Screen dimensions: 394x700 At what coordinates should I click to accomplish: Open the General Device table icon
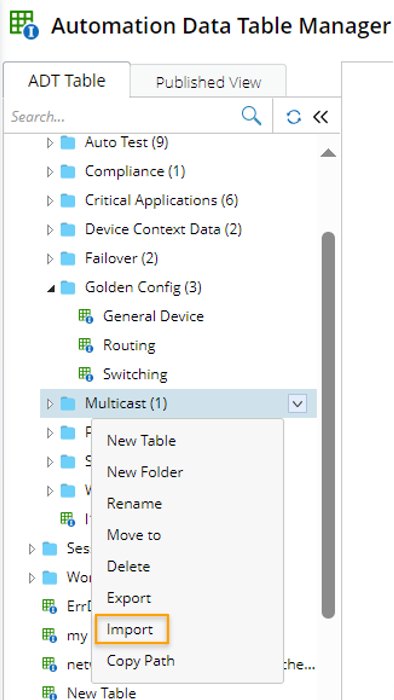86,316
